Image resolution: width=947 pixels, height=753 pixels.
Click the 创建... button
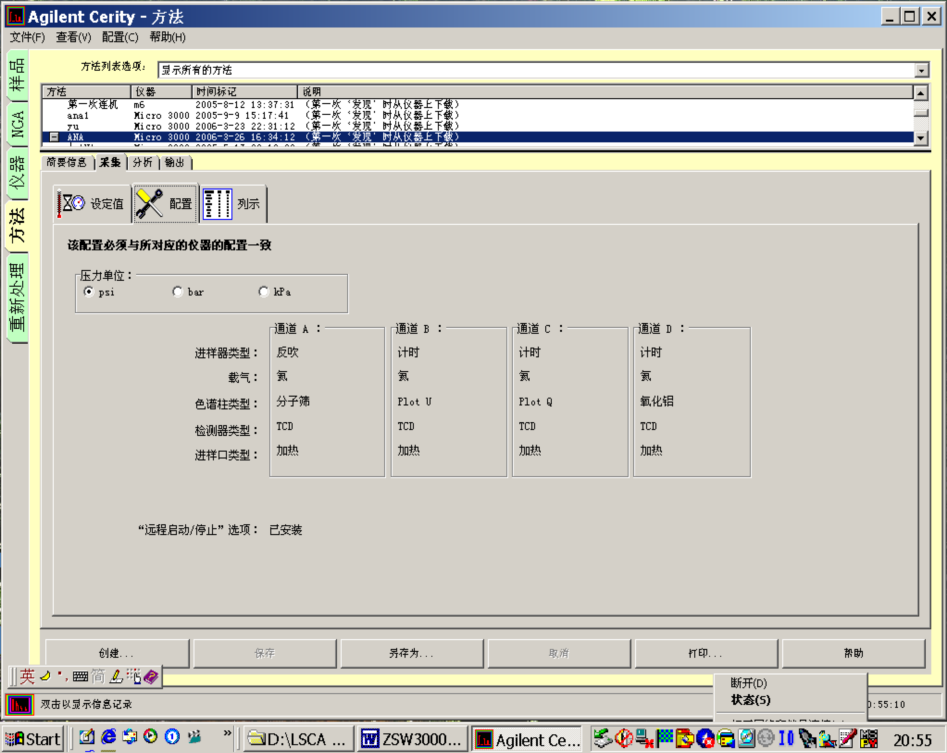pyautogui.click(x=117, y=653)
